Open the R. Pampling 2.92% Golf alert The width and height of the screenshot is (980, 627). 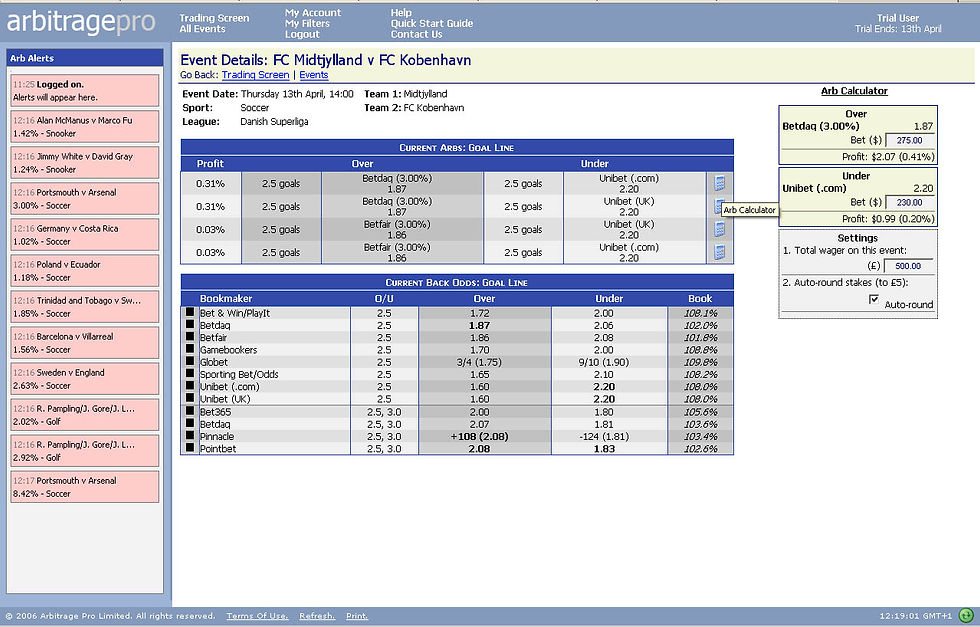point(84,451)
